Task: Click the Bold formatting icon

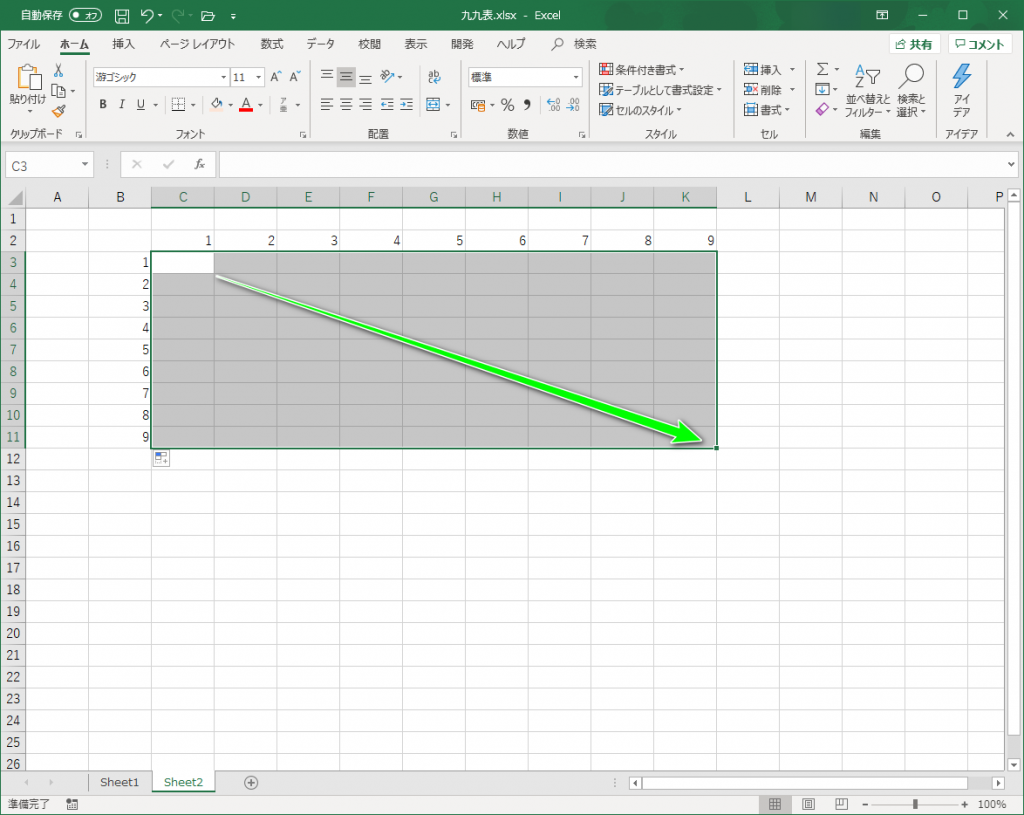Action: pos(103,105)
